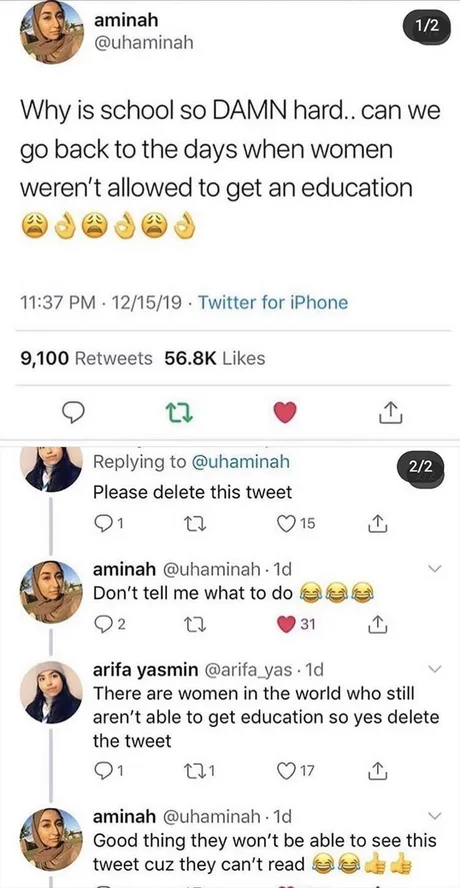Open @uhaminah link in "Replying to"
Image resolution: width=460 pixels, height=888 pixels.
point(241,462)
